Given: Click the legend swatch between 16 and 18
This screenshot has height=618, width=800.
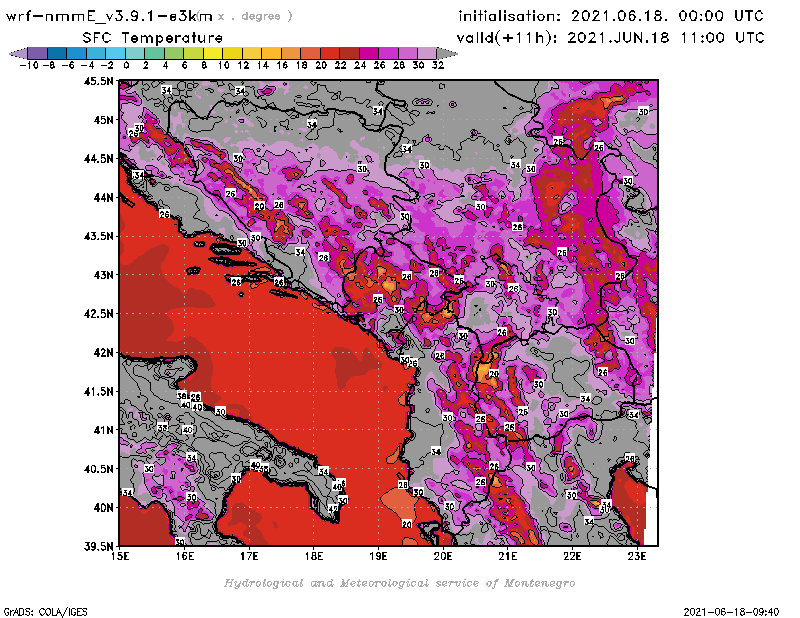Looking at the screenshot, I should [290, 53].
